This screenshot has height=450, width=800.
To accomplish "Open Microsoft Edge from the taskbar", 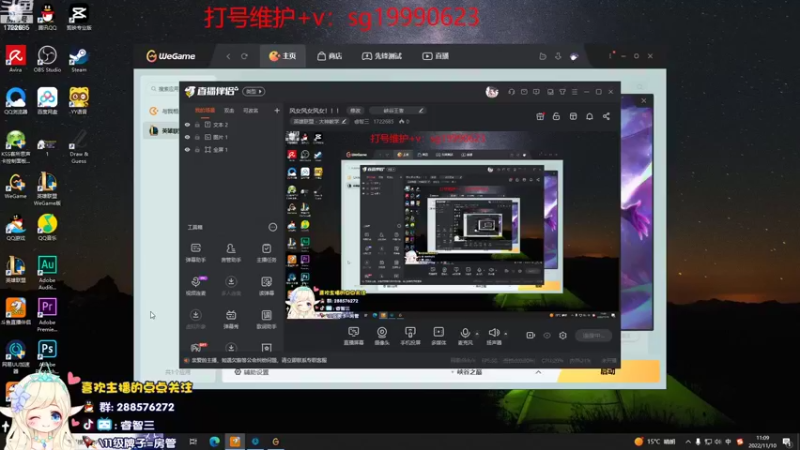I will tap(214, 442).
